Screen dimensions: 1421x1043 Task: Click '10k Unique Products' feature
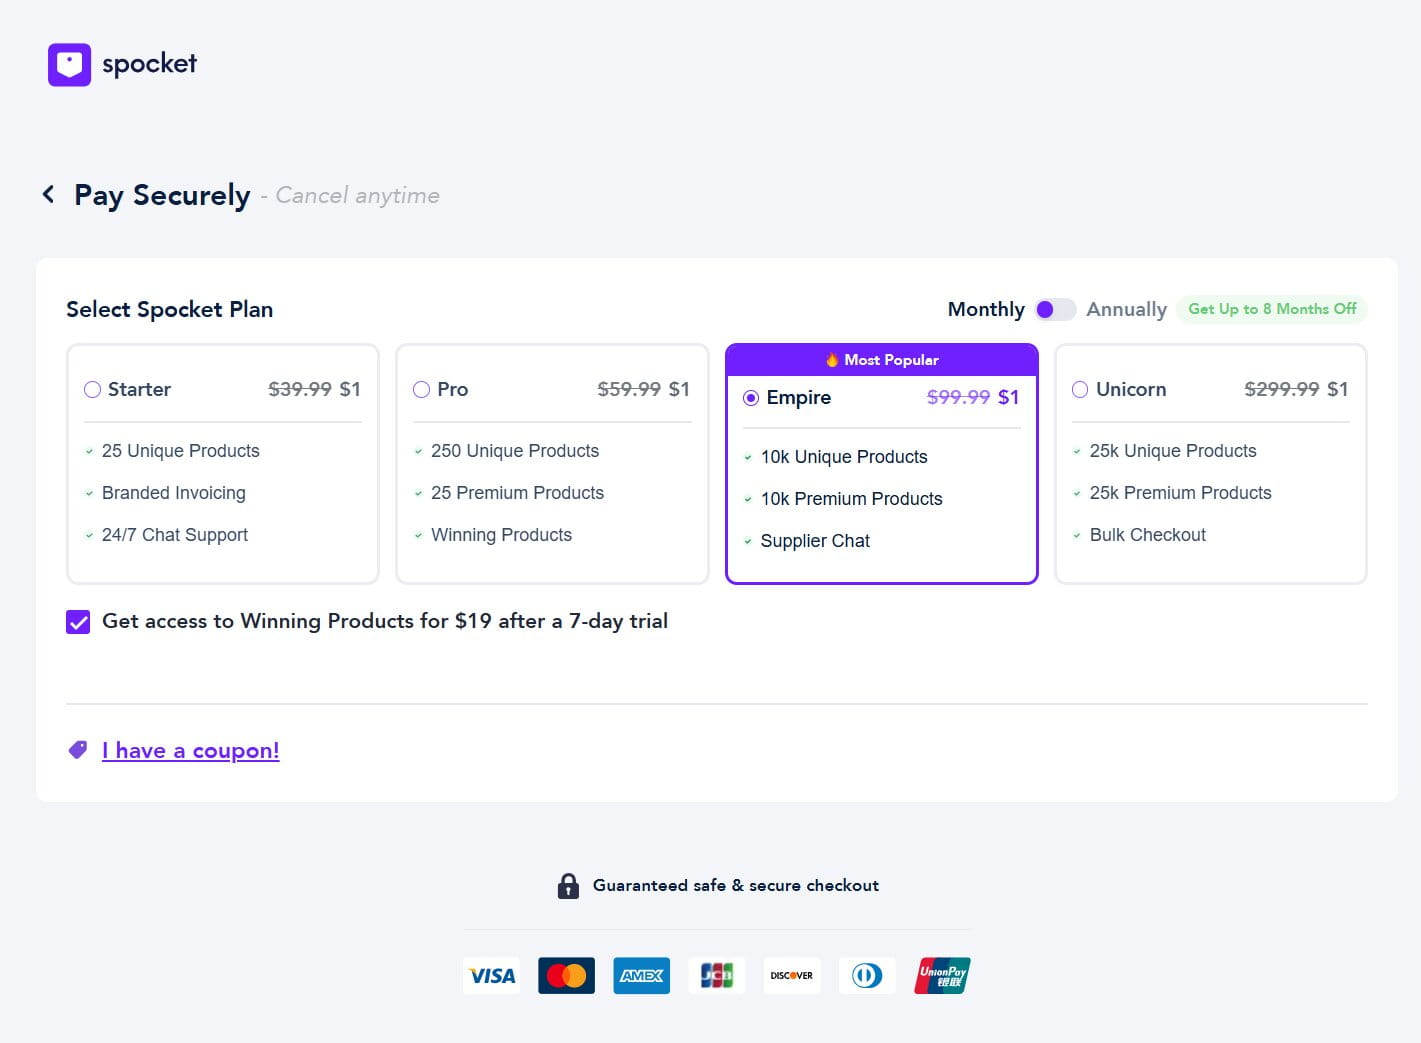click(x=844, y=457)
